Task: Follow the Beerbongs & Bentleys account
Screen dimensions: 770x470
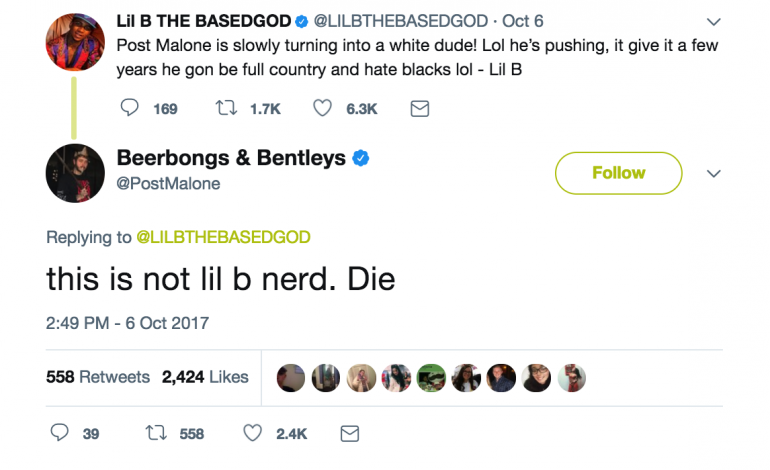Action: (x=618, y=173)
